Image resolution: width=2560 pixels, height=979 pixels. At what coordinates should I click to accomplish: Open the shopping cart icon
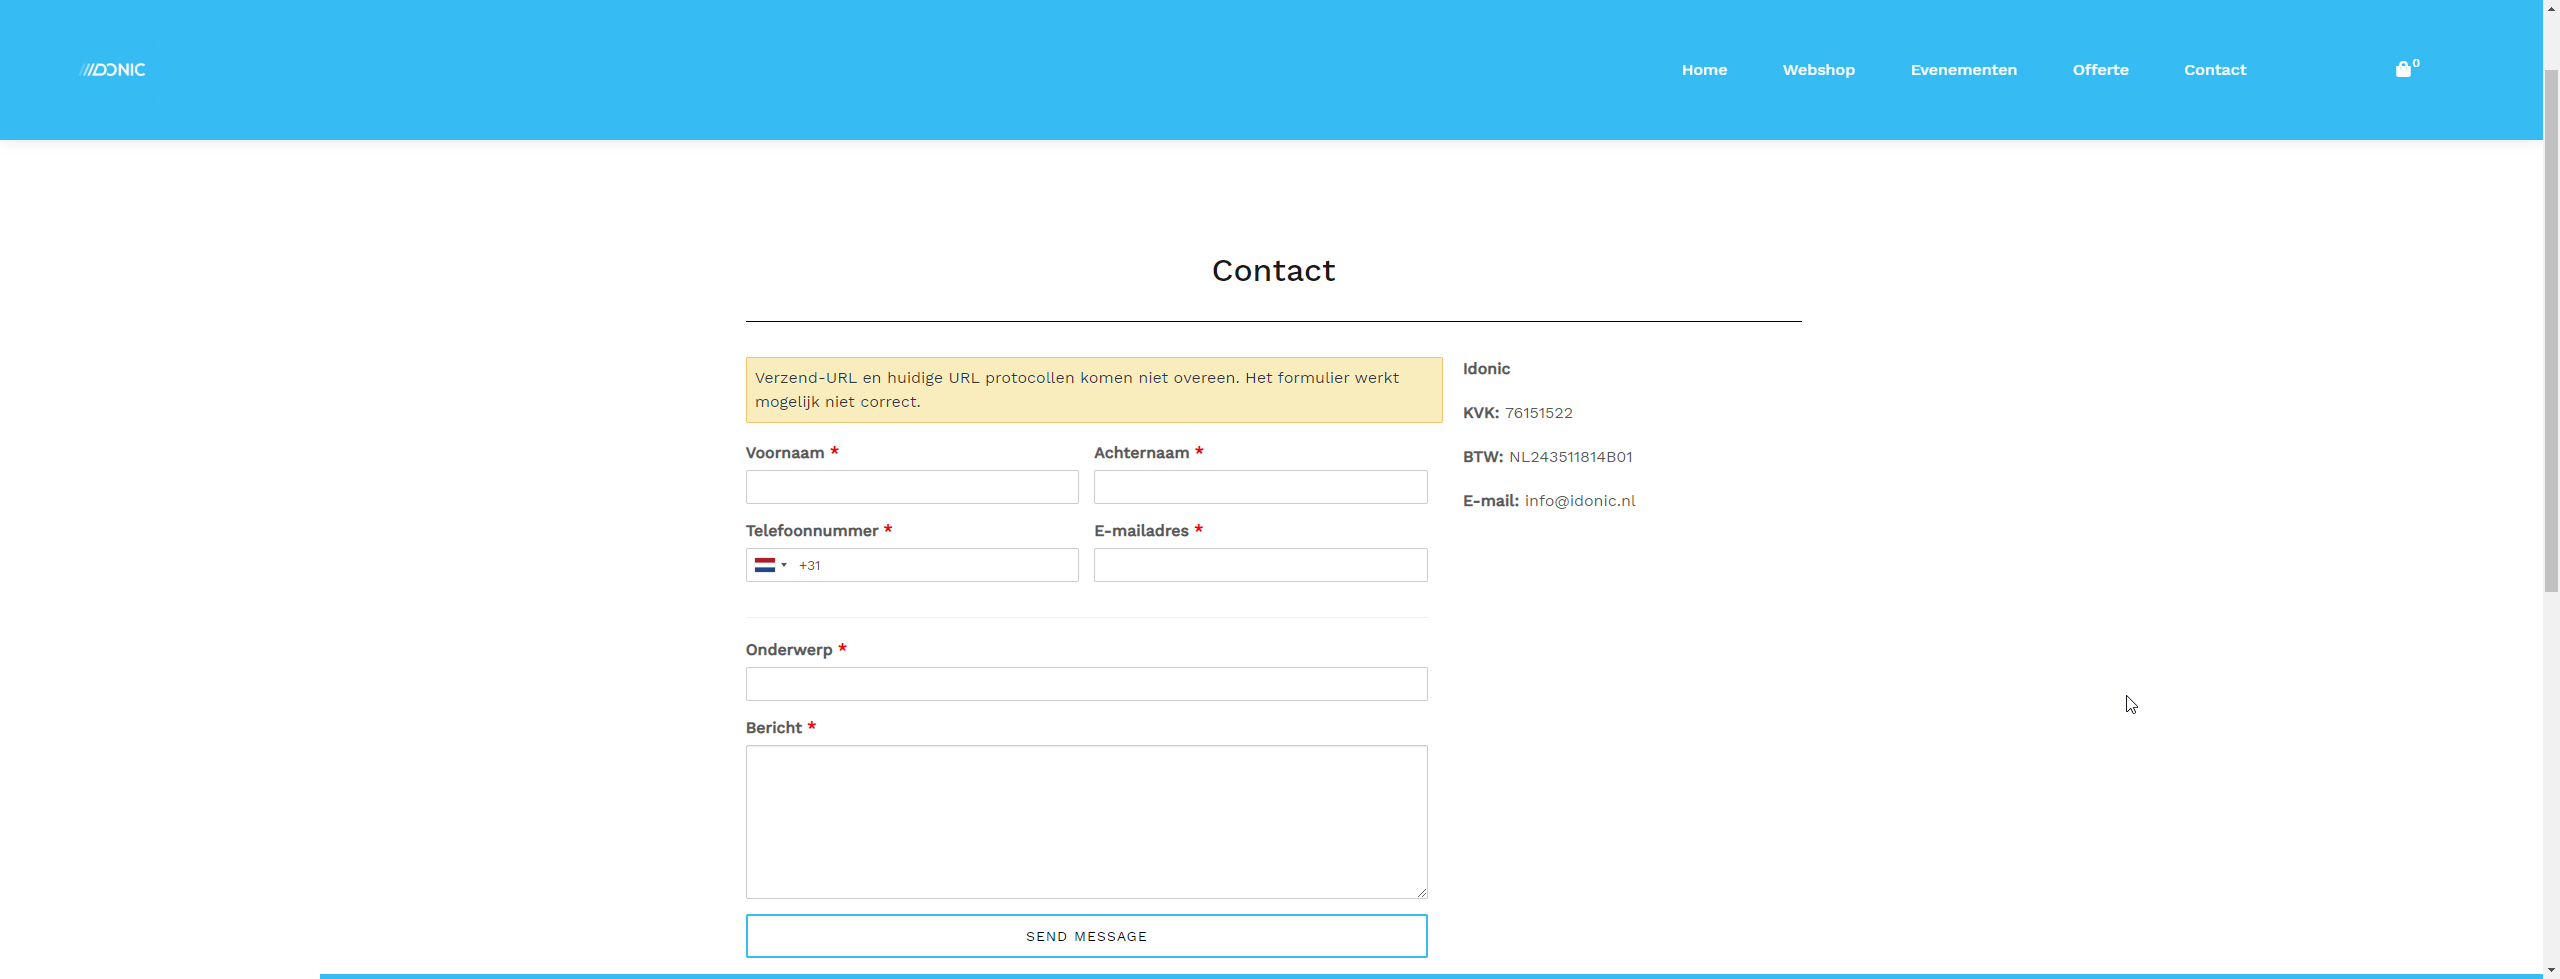[x=2403, y=69]
